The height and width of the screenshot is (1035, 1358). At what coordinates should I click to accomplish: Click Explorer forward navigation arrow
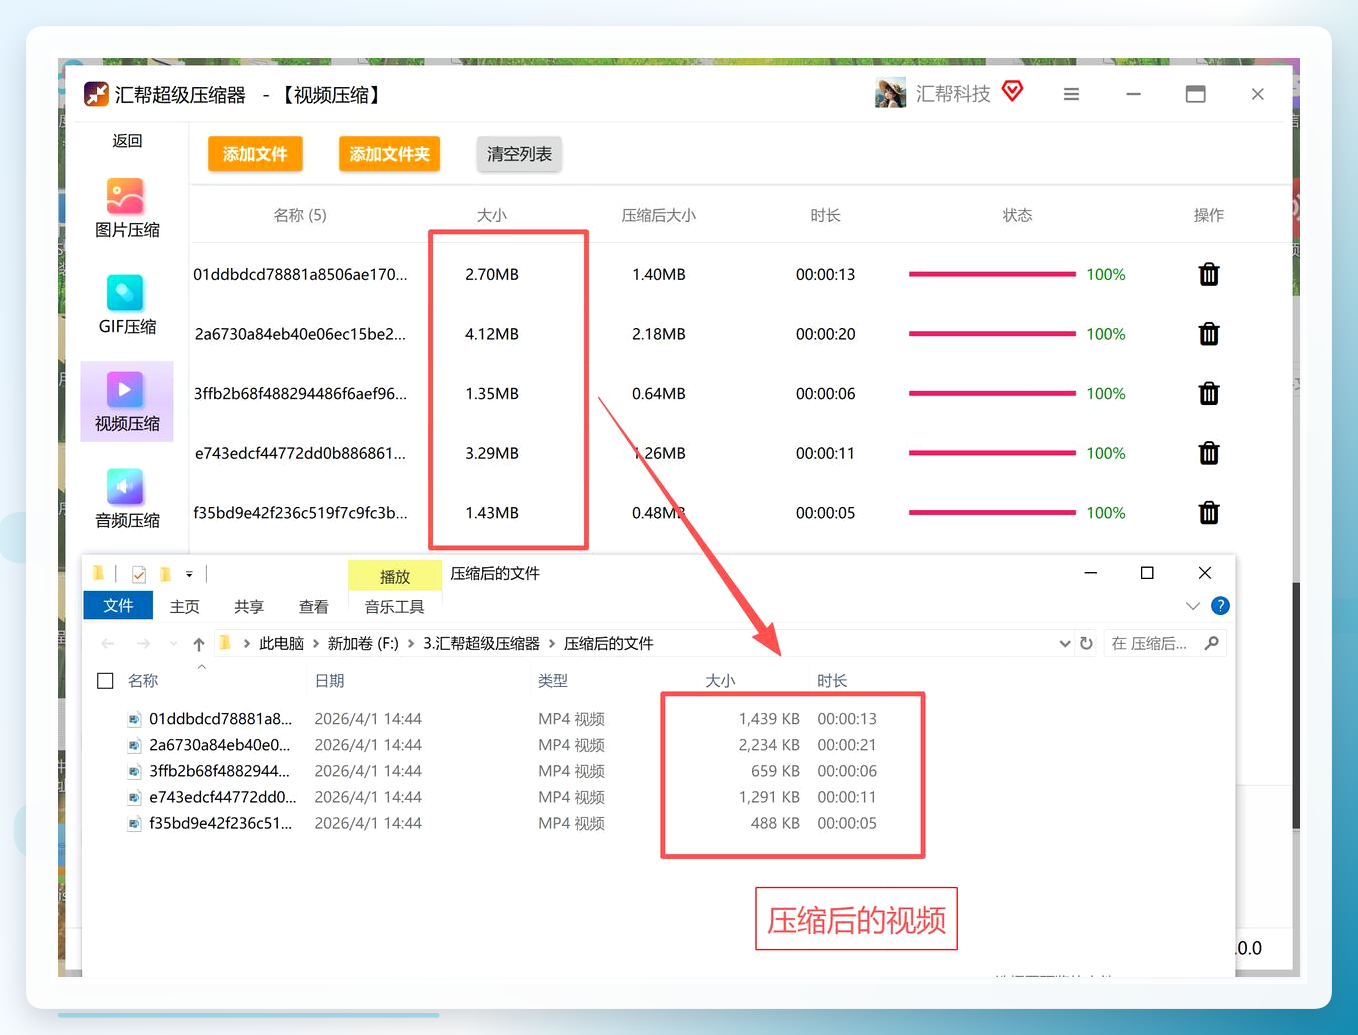[x=144, y=644]
